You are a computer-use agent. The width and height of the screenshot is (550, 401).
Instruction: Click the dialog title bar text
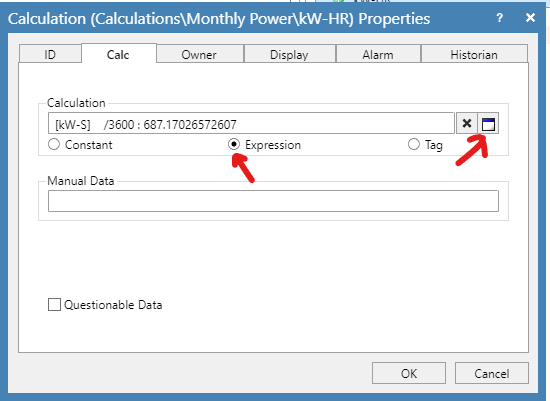pyautogui.click(x=219, y=18)
